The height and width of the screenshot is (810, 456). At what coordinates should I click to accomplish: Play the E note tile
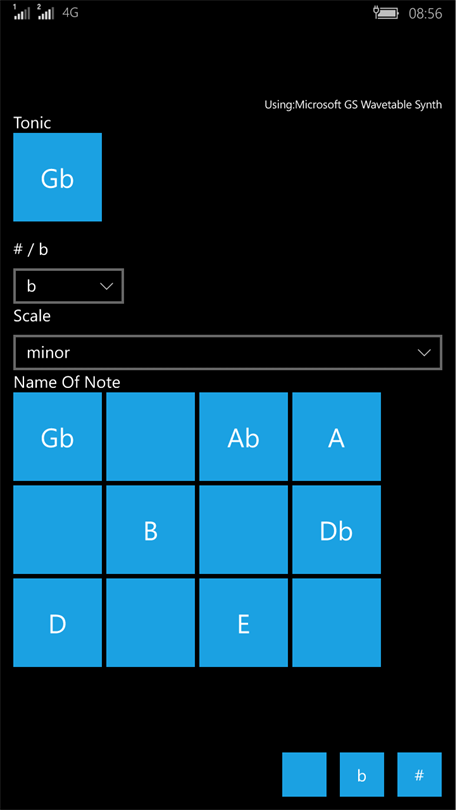244,622
